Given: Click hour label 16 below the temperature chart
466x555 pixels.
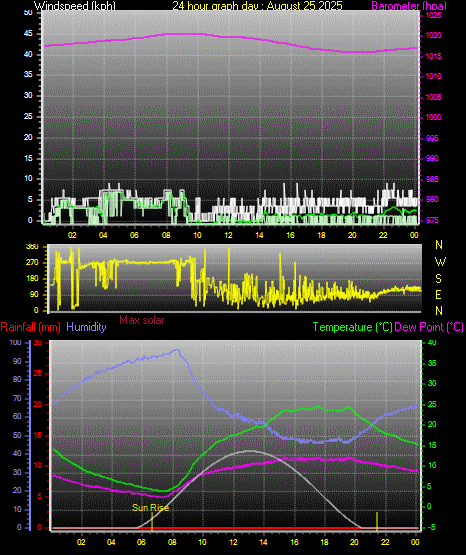Looking at the screenshot, I should coord(294,542).
